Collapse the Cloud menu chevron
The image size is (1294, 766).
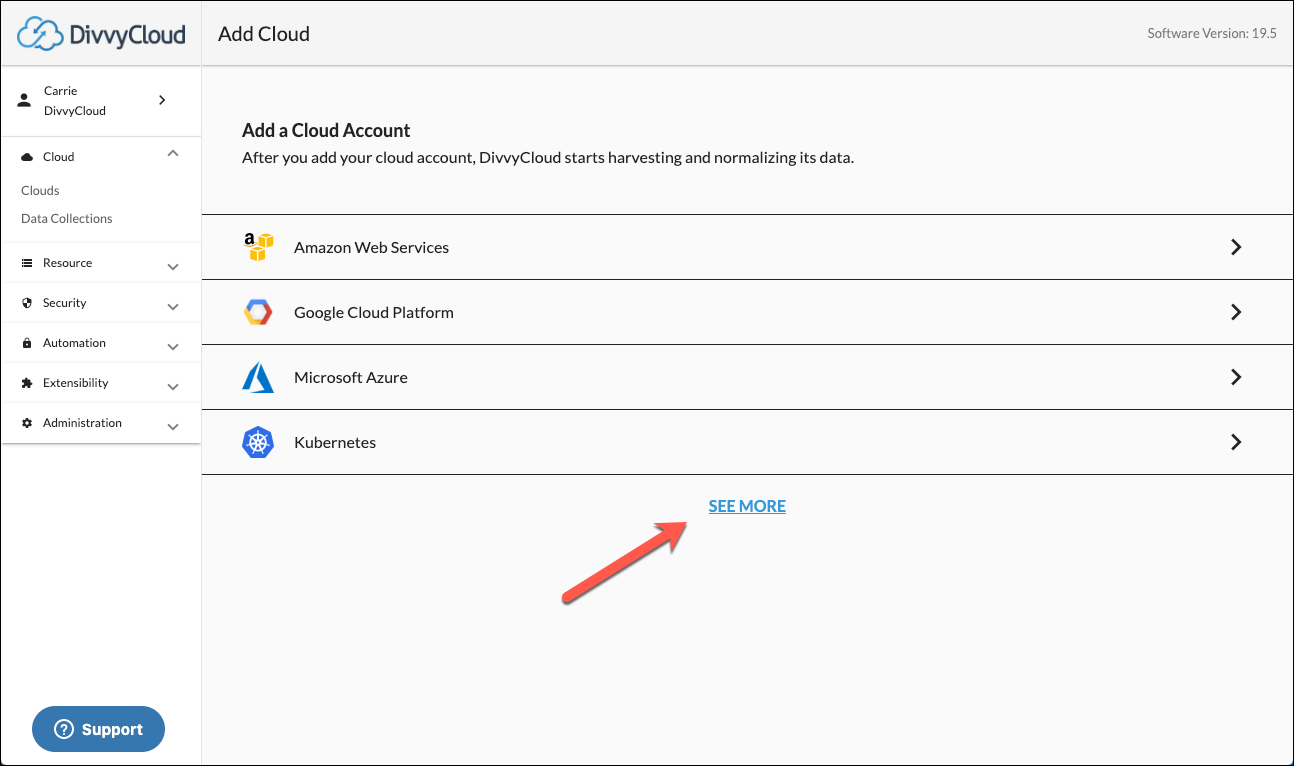click(x=173, y=153)
